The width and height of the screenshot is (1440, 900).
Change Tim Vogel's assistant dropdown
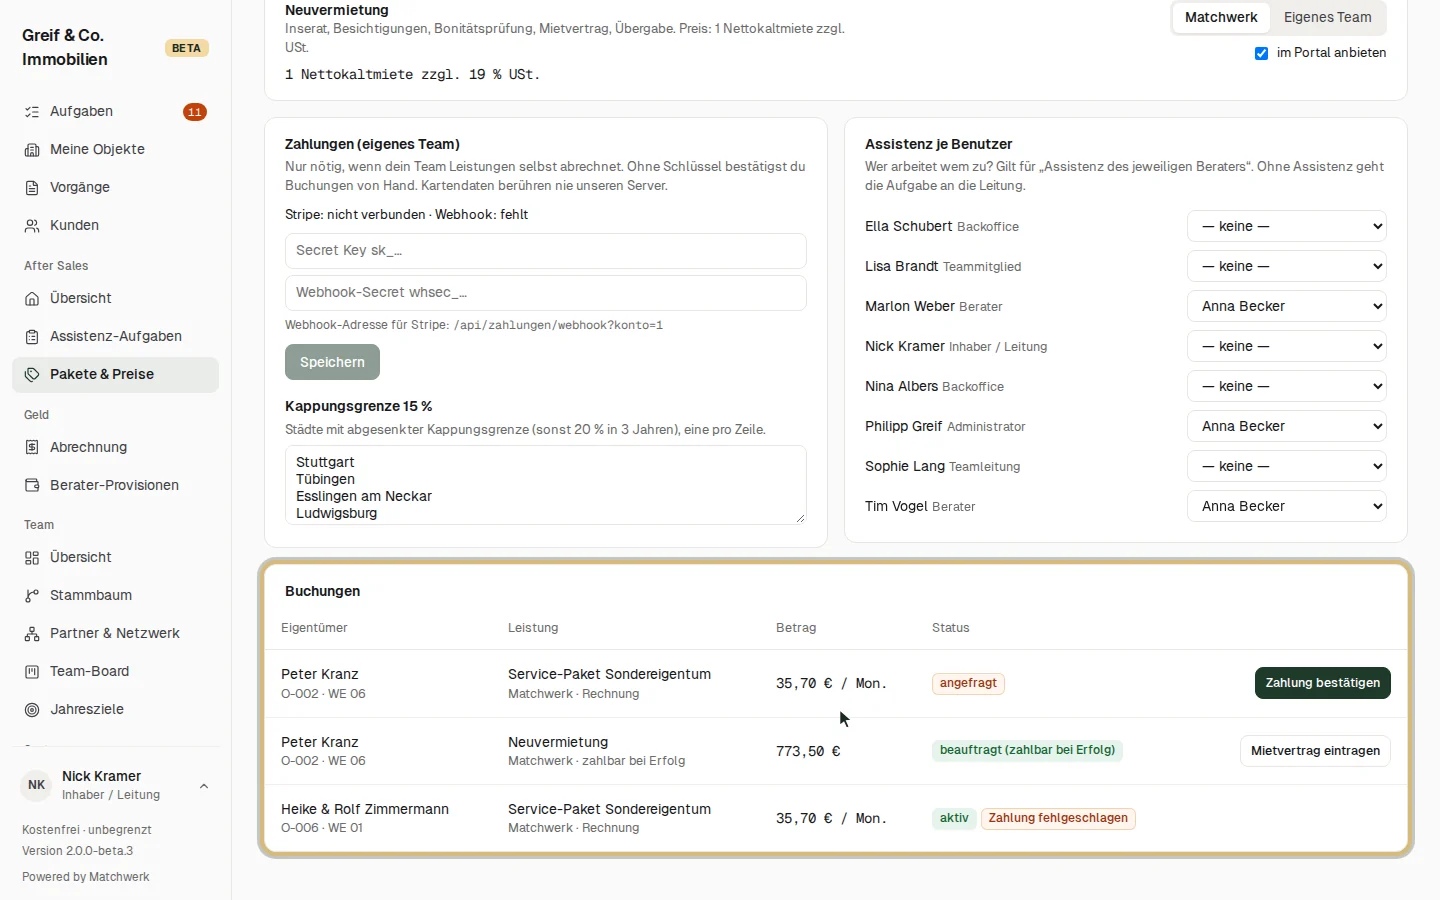pos(1287,506)
